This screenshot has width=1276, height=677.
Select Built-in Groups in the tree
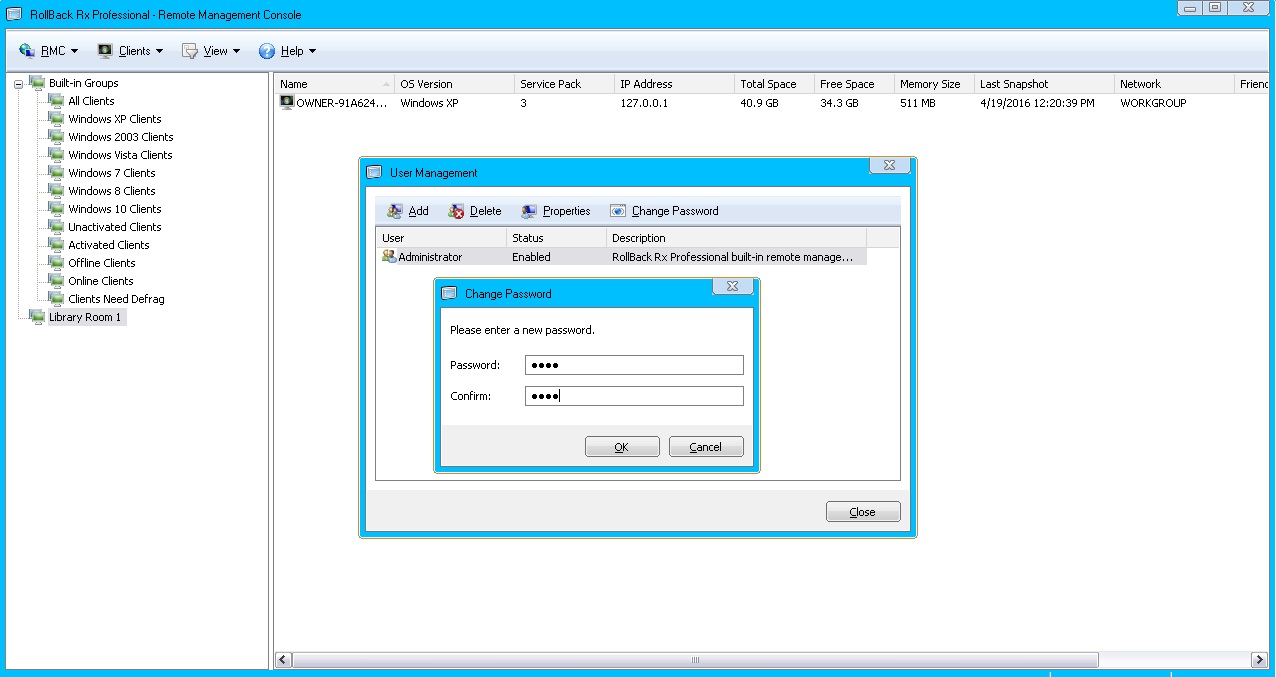pyautogui.click(x=83, y=83)
